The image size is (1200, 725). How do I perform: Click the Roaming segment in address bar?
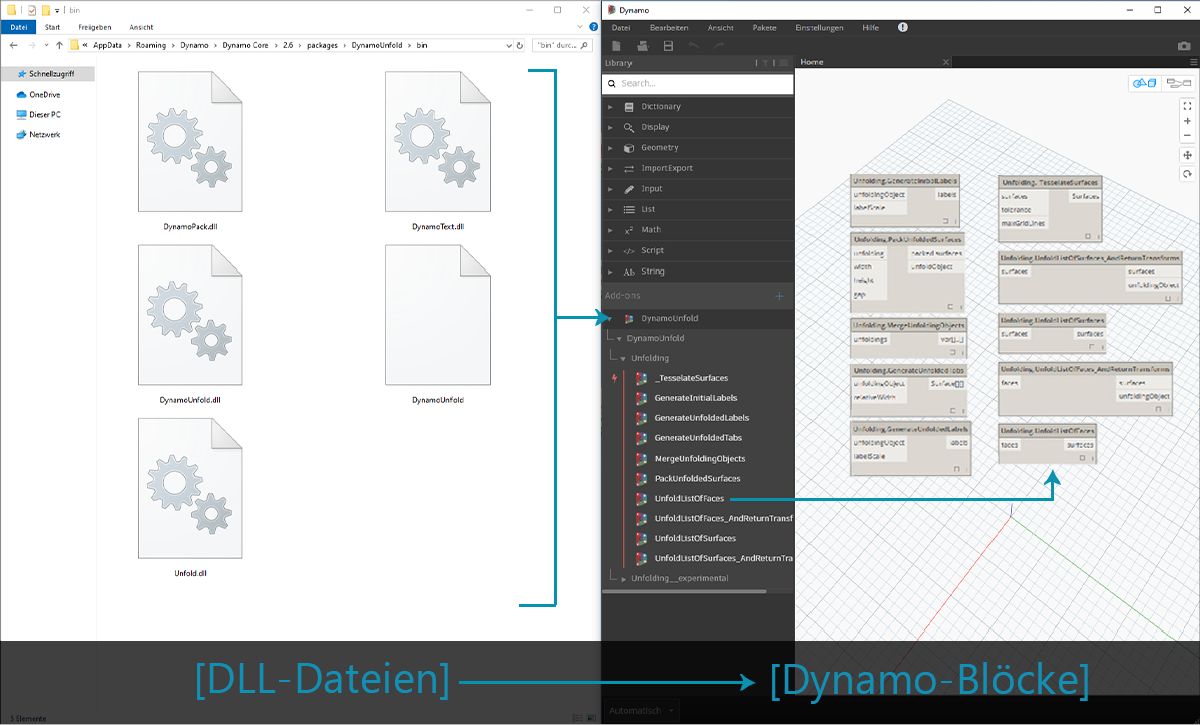tap(152, 45)
